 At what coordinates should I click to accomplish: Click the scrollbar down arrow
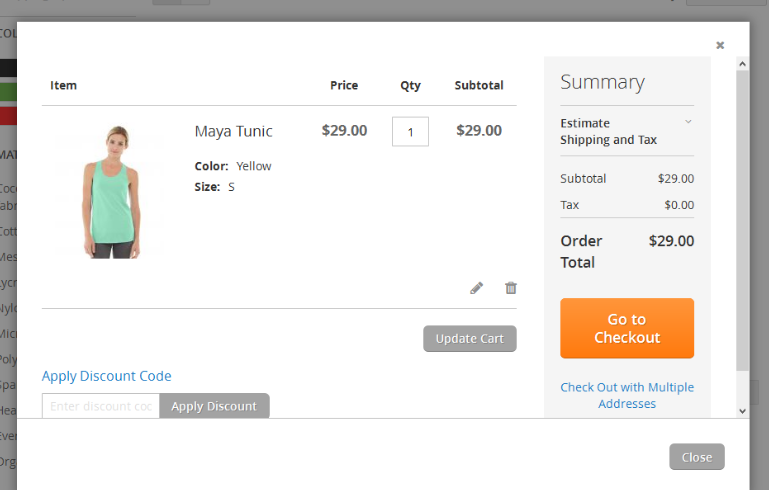tap(742, 411)
